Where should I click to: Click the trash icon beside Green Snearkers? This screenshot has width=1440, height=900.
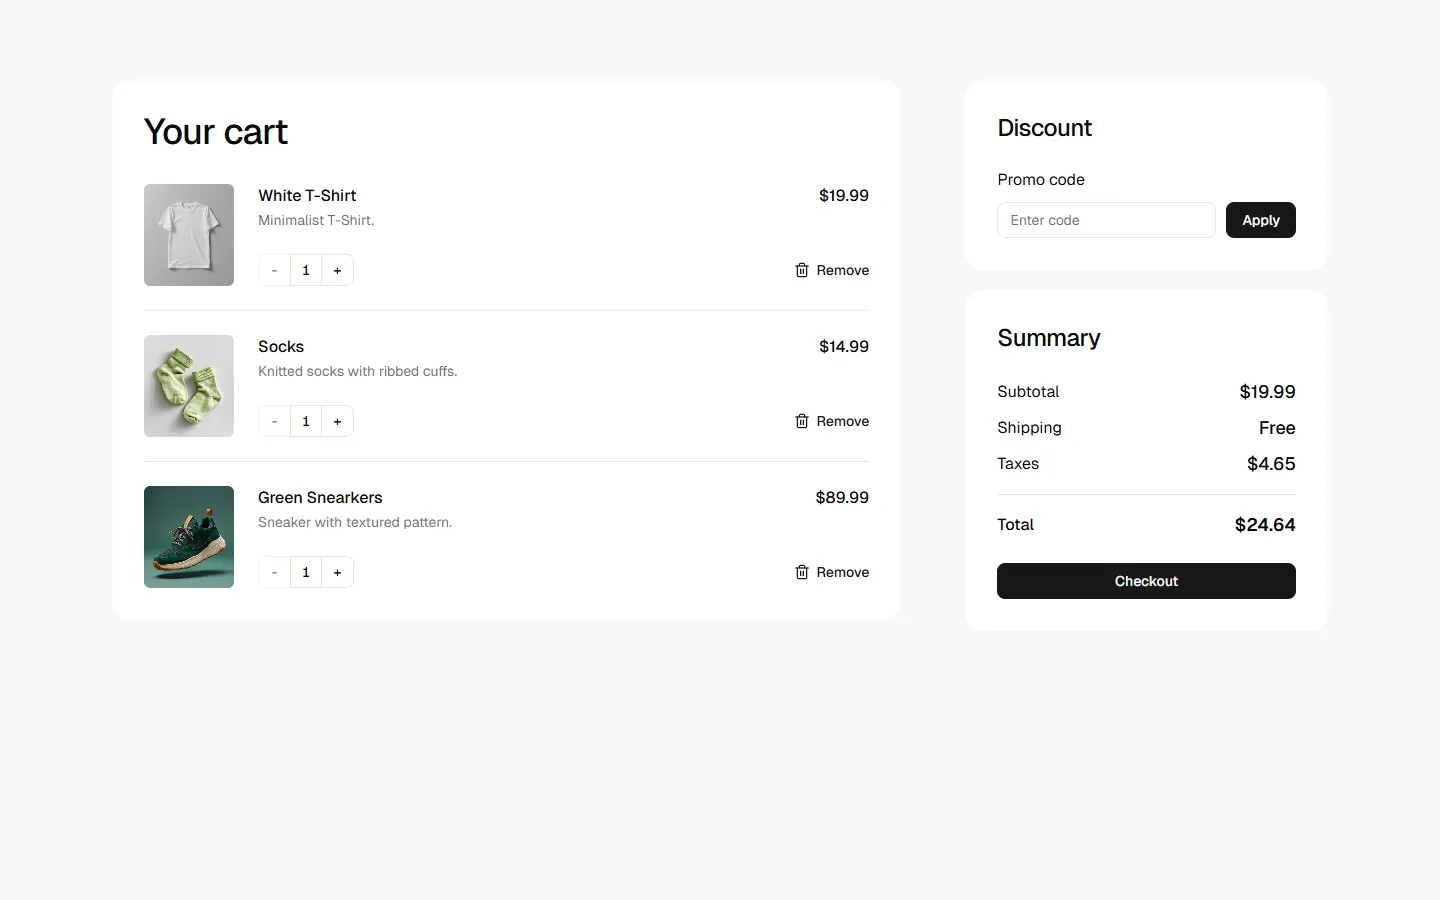point(801,572)
